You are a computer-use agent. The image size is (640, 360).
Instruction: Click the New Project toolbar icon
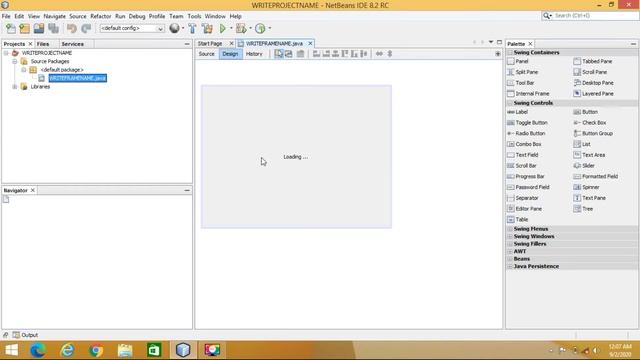[x=24, y=28]
